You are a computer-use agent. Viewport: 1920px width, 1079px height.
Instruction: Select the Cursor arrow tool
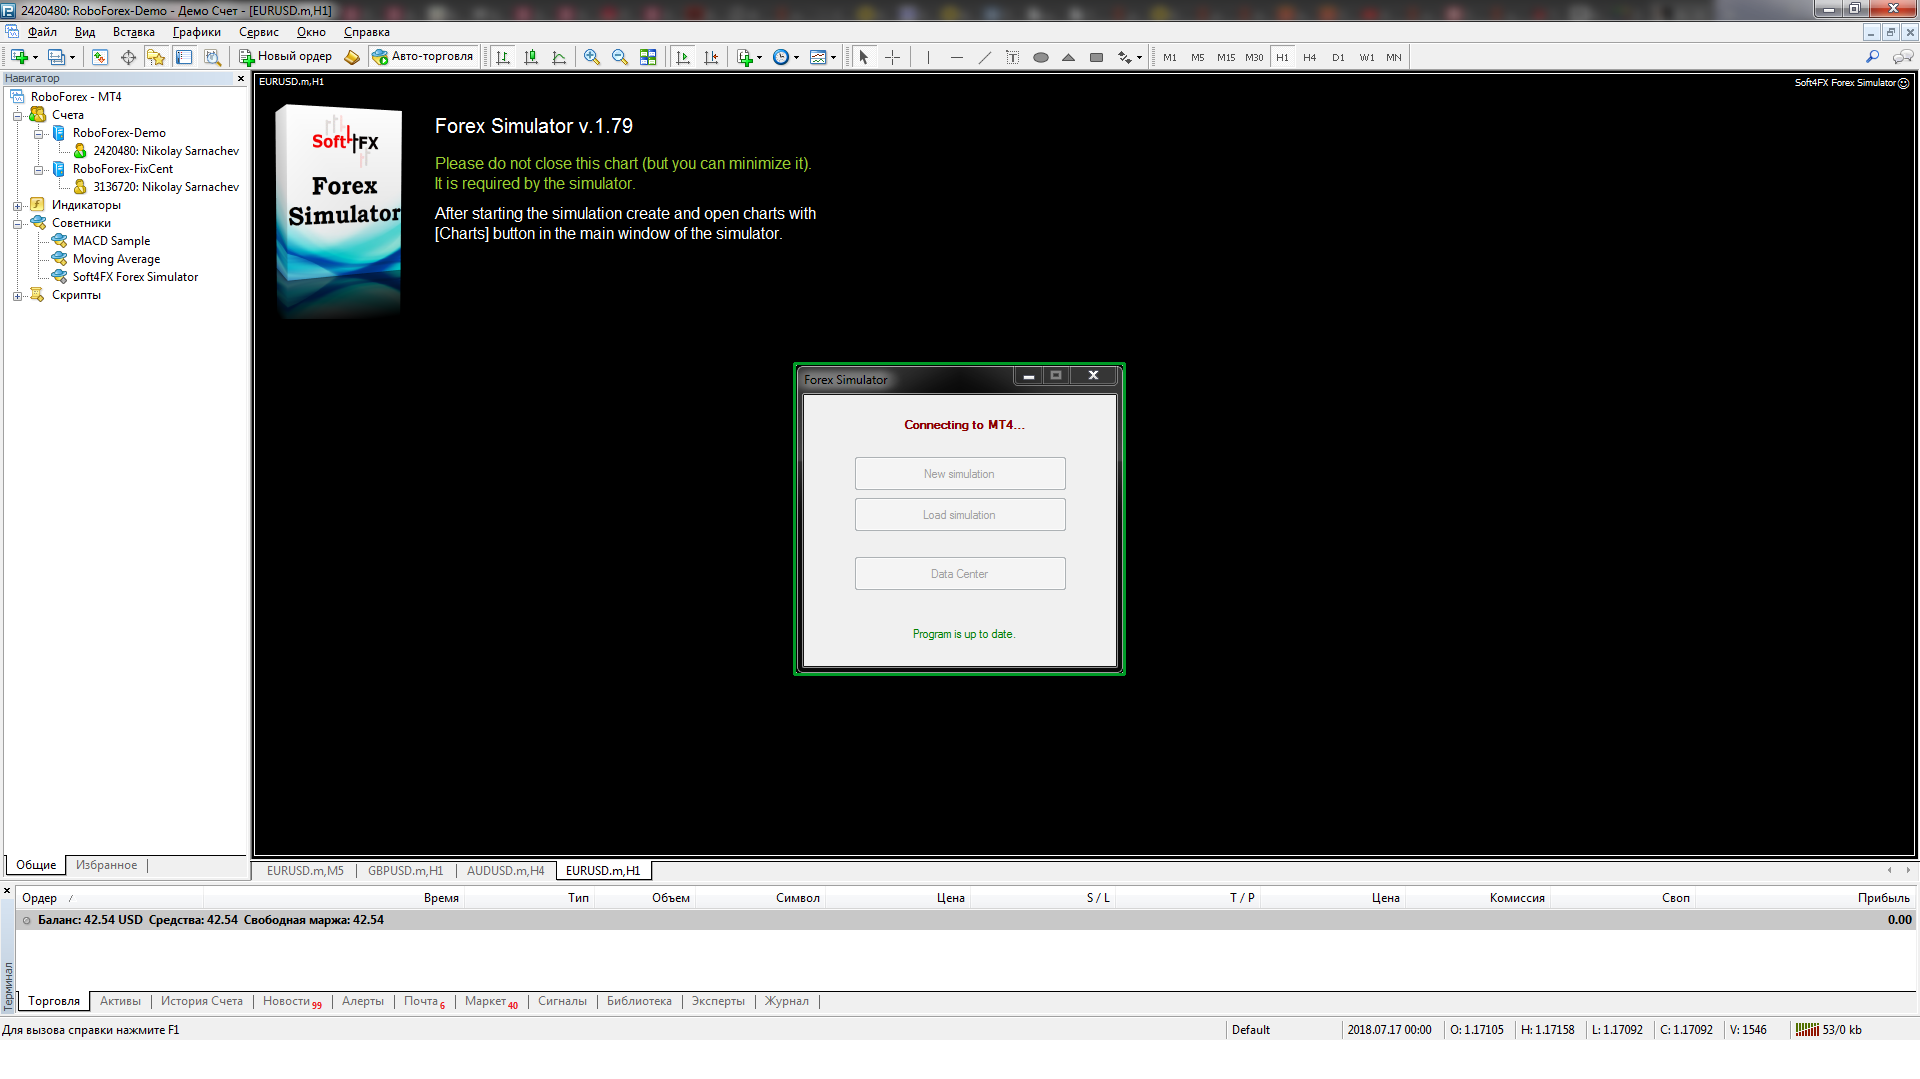864,57
